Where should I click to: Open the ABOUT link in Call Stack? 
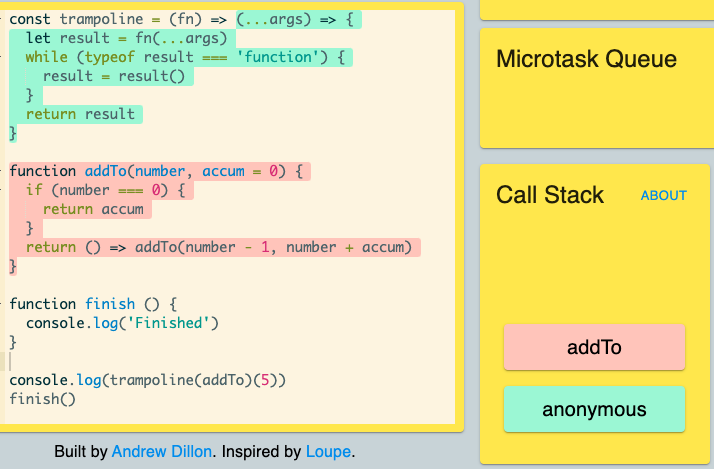(x=663, y=195)
